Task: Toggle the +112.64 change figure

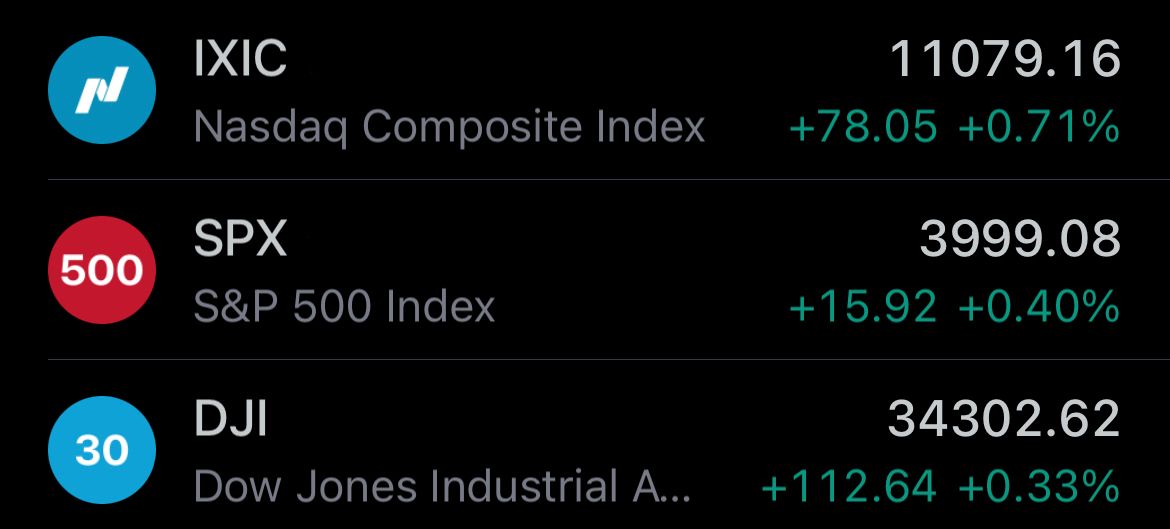Action: click(x=849, y=486)
